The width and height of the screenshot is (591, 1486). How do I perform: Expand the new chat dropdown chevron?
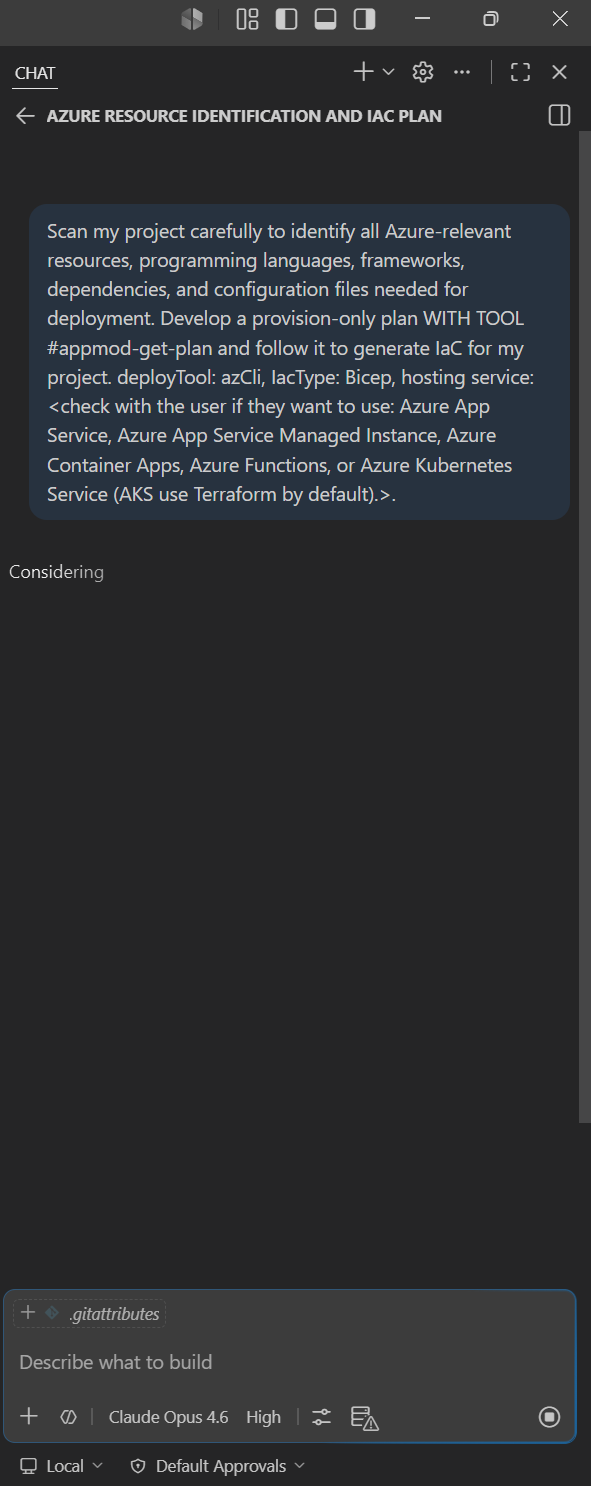click(389, 72)
